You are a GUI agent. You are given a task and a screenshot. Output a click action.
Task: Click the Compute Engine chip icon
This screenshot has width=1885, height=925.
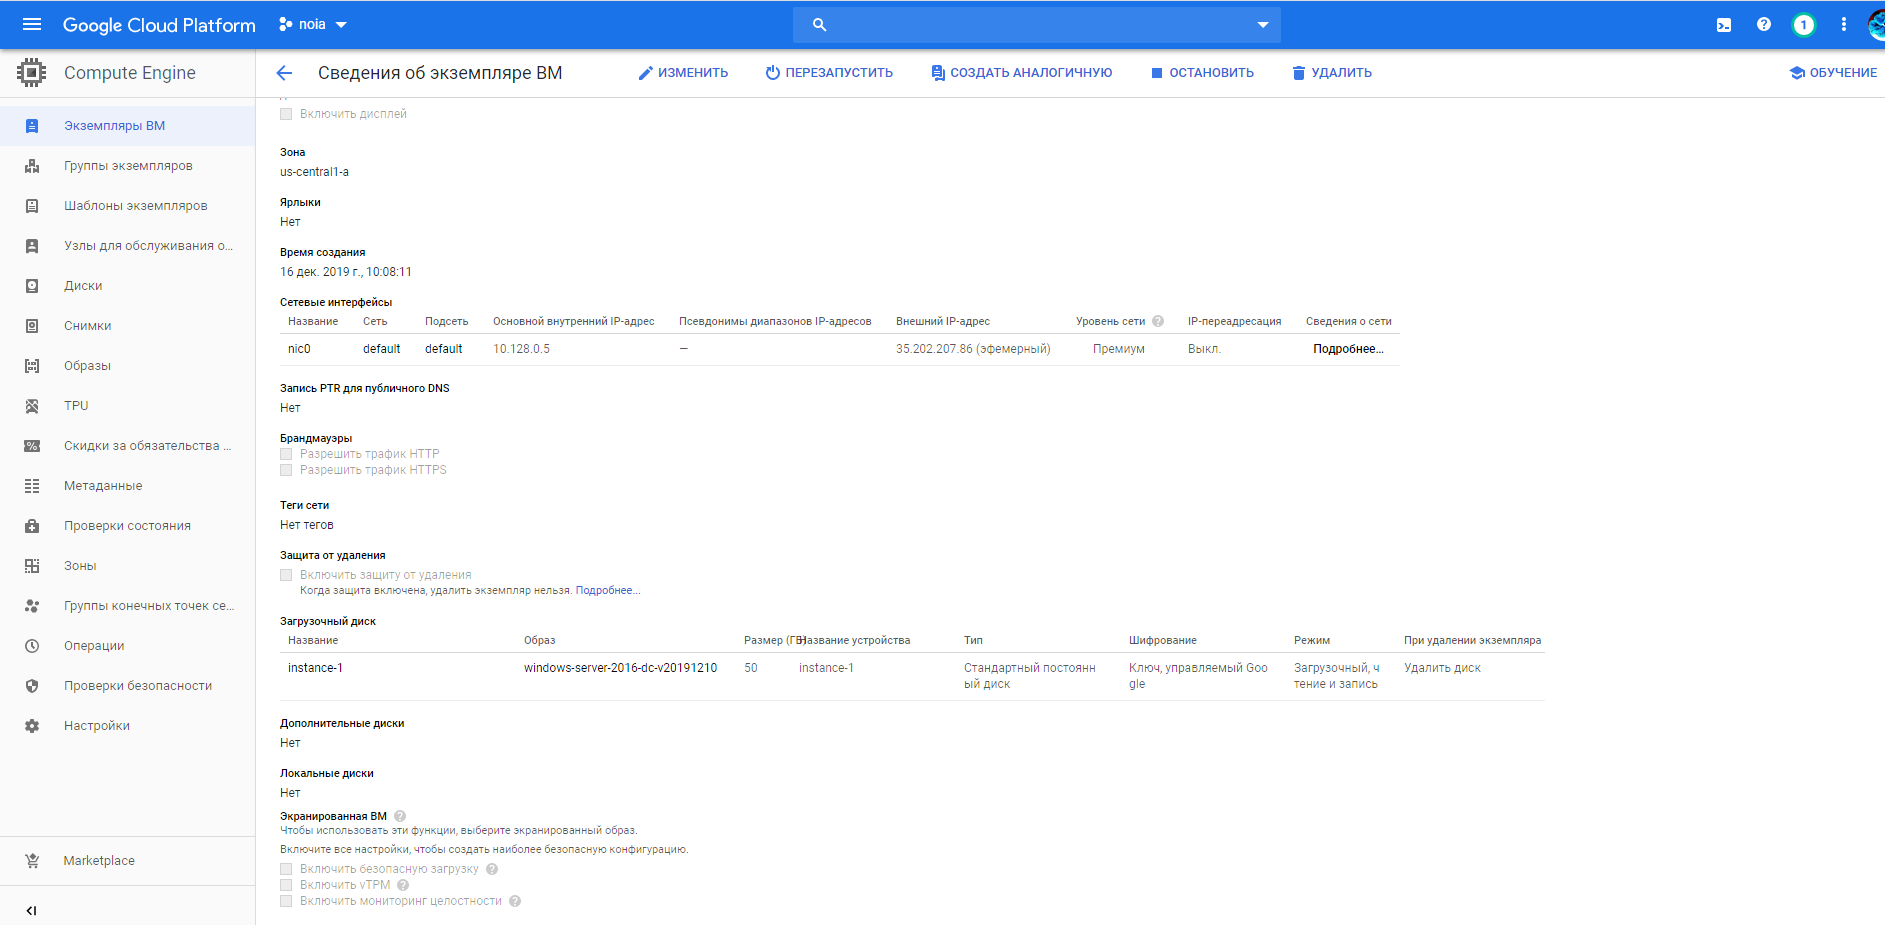32,73
